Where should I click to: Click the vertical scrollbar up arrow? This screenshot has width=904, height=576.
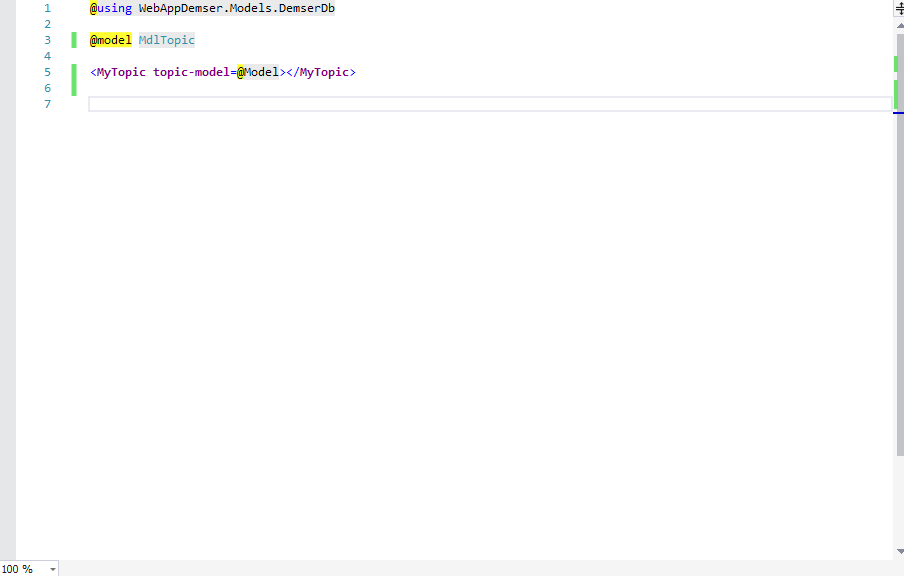pyautogui.click(x=900, y=25)
